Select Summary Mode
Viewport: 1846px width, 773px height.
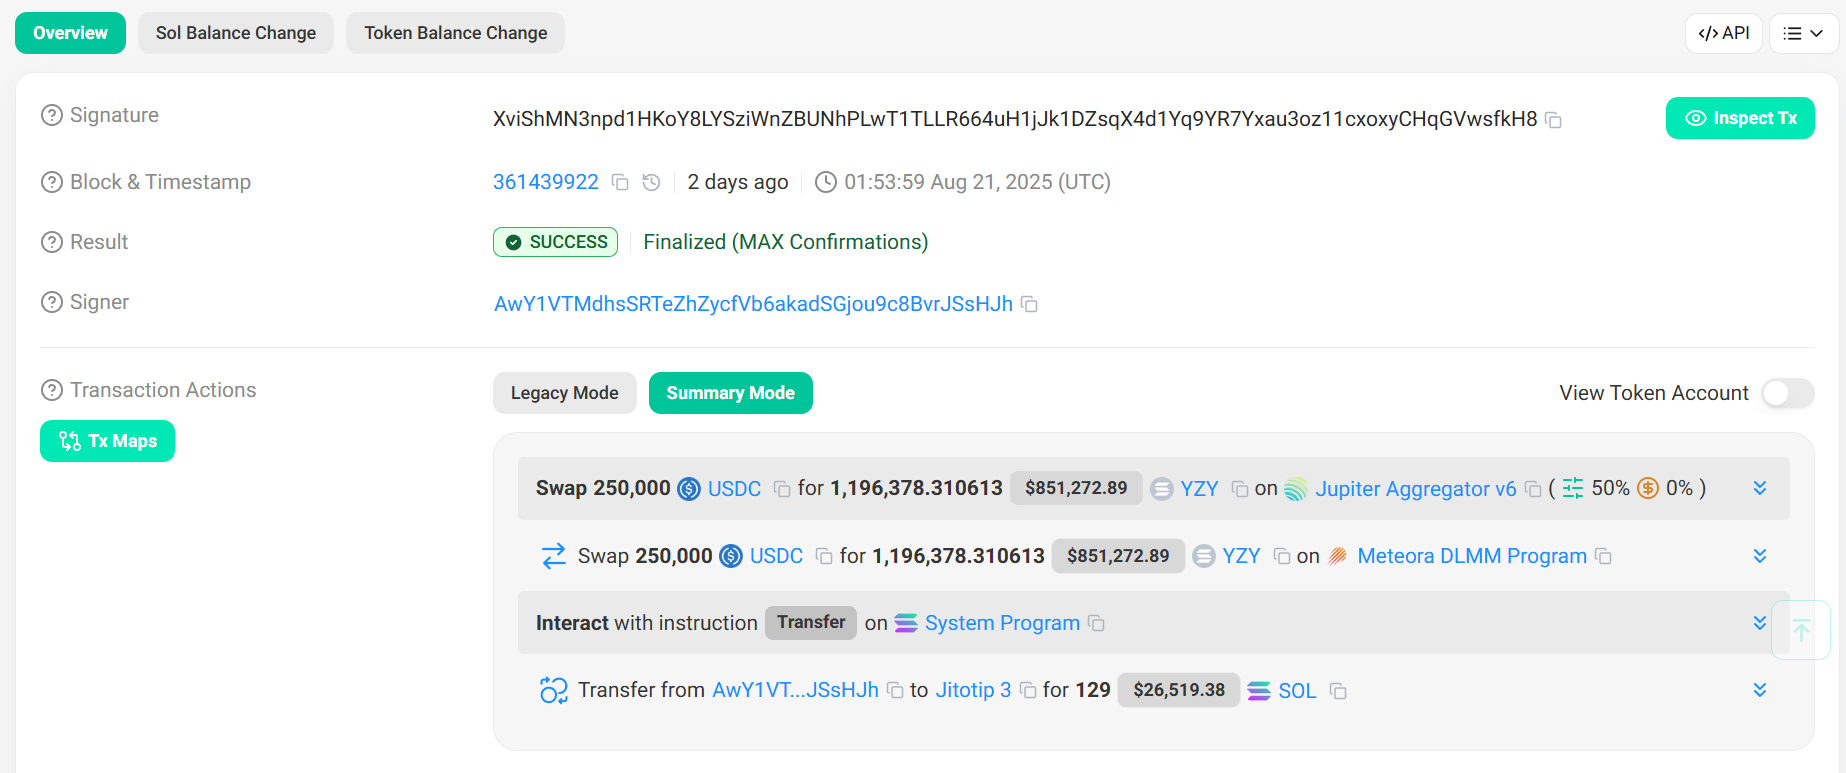pyautogui.click(x=731, y=393)
